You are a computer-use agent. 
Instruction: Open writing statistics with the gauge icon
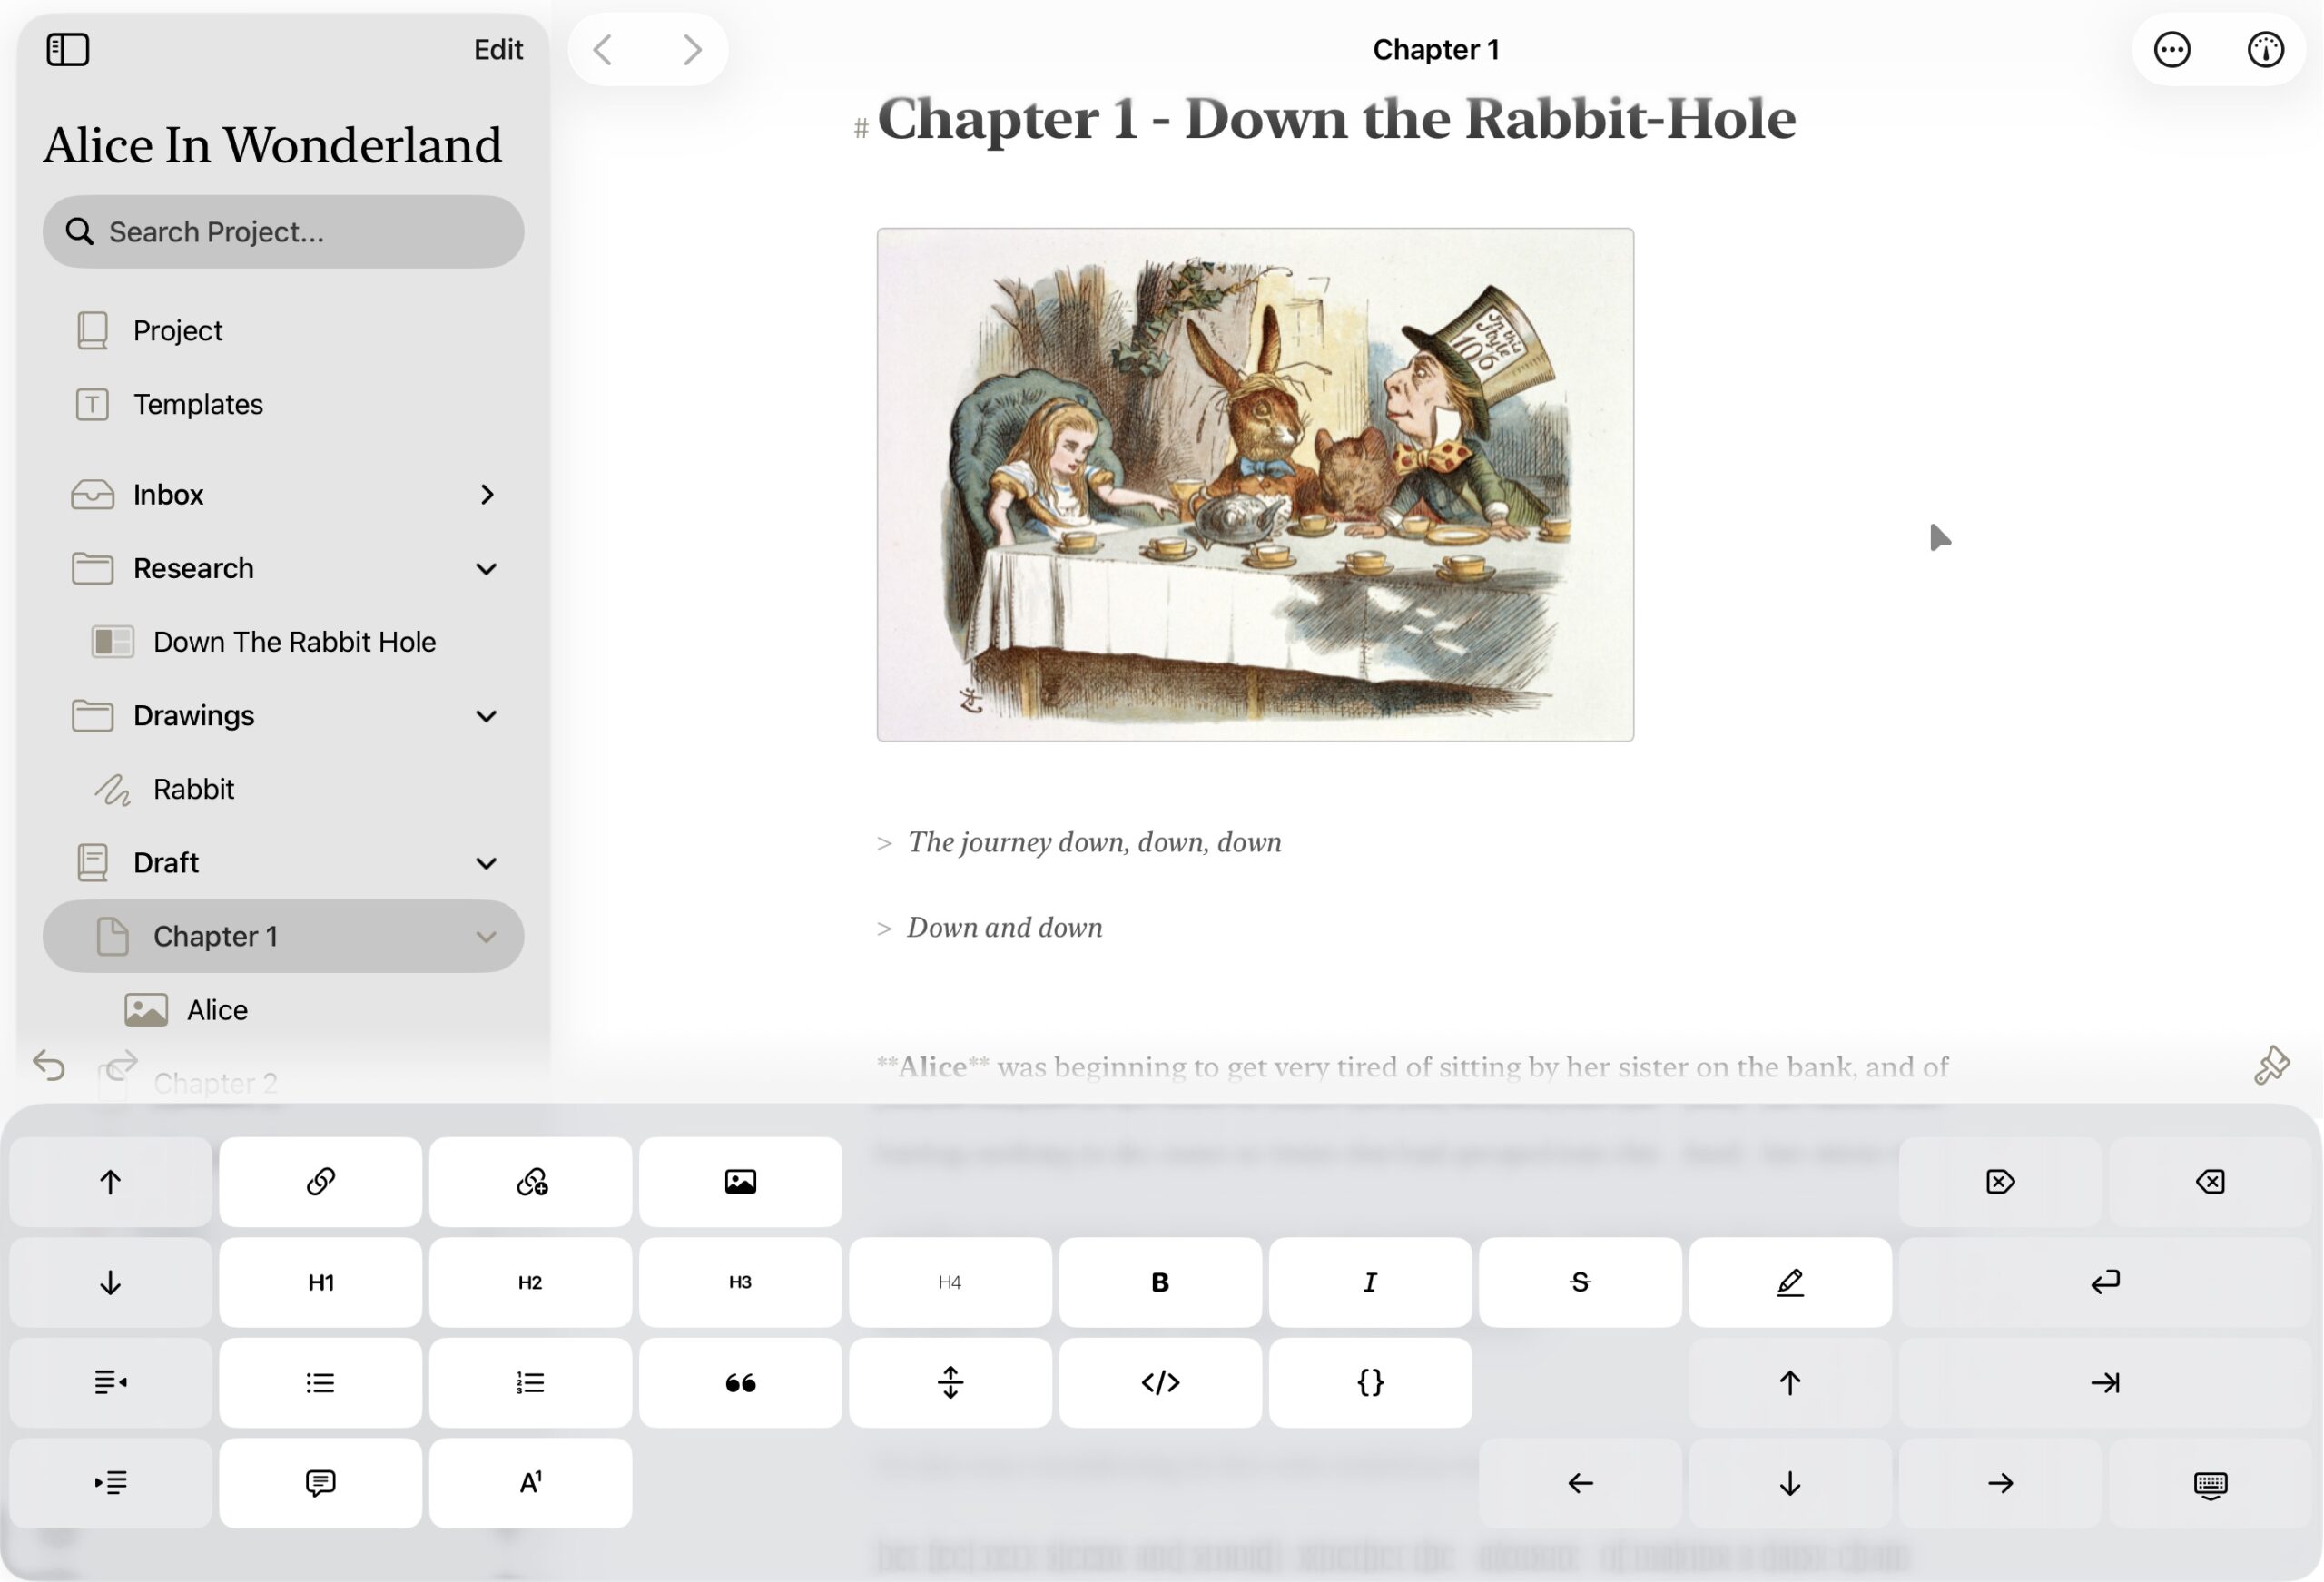(2265, 48)
